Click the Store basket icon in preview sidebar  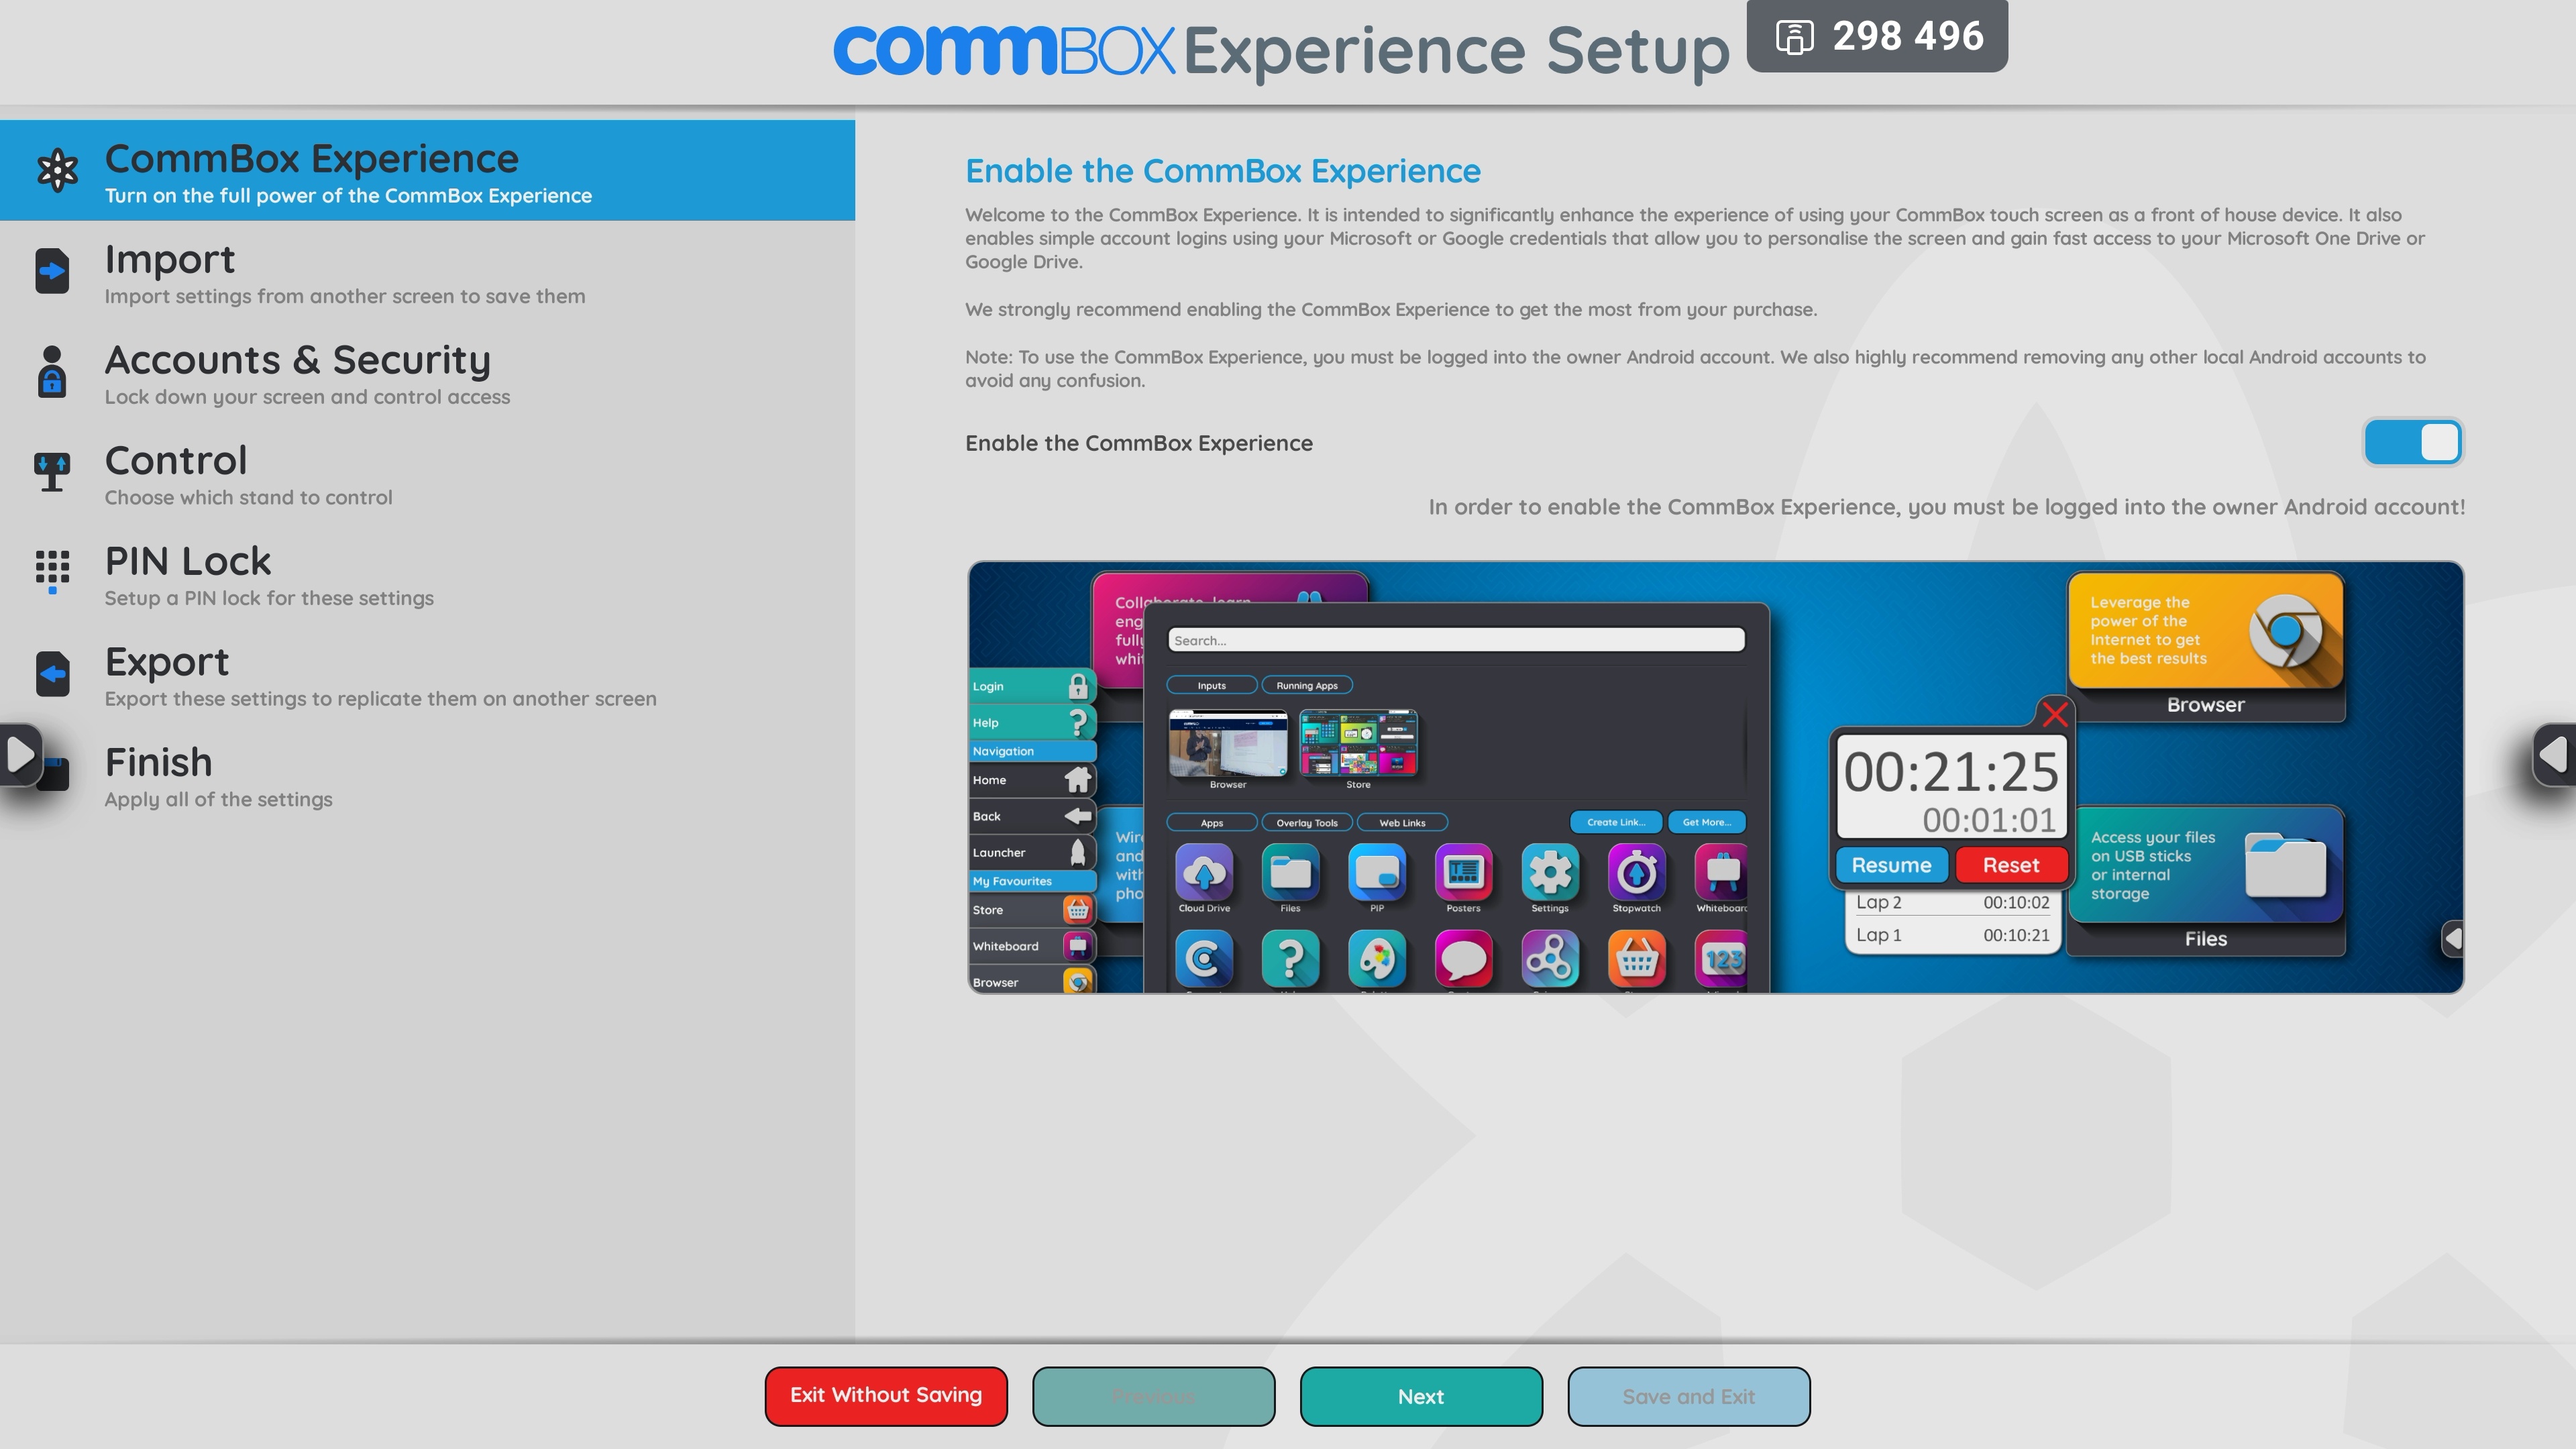(1077, 910)
